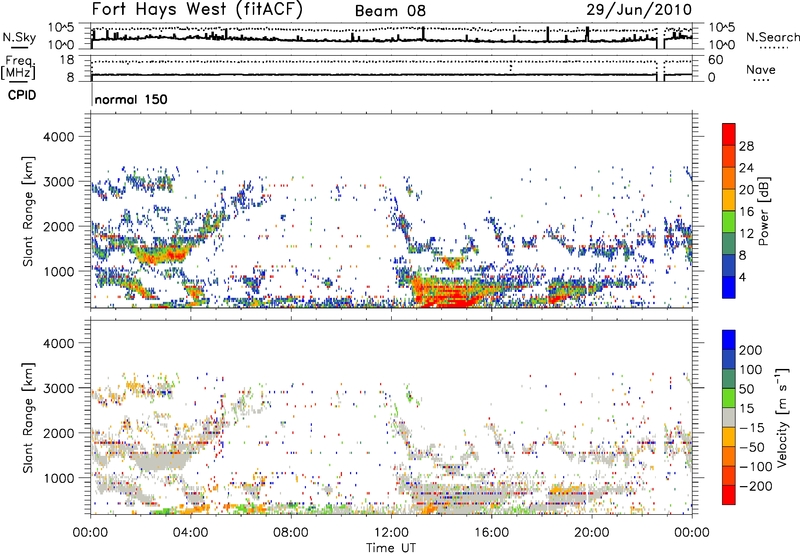This screenshot has height=554, width=800.
Task: Click the "08:00" time tick label
Action: click(291, 533)
